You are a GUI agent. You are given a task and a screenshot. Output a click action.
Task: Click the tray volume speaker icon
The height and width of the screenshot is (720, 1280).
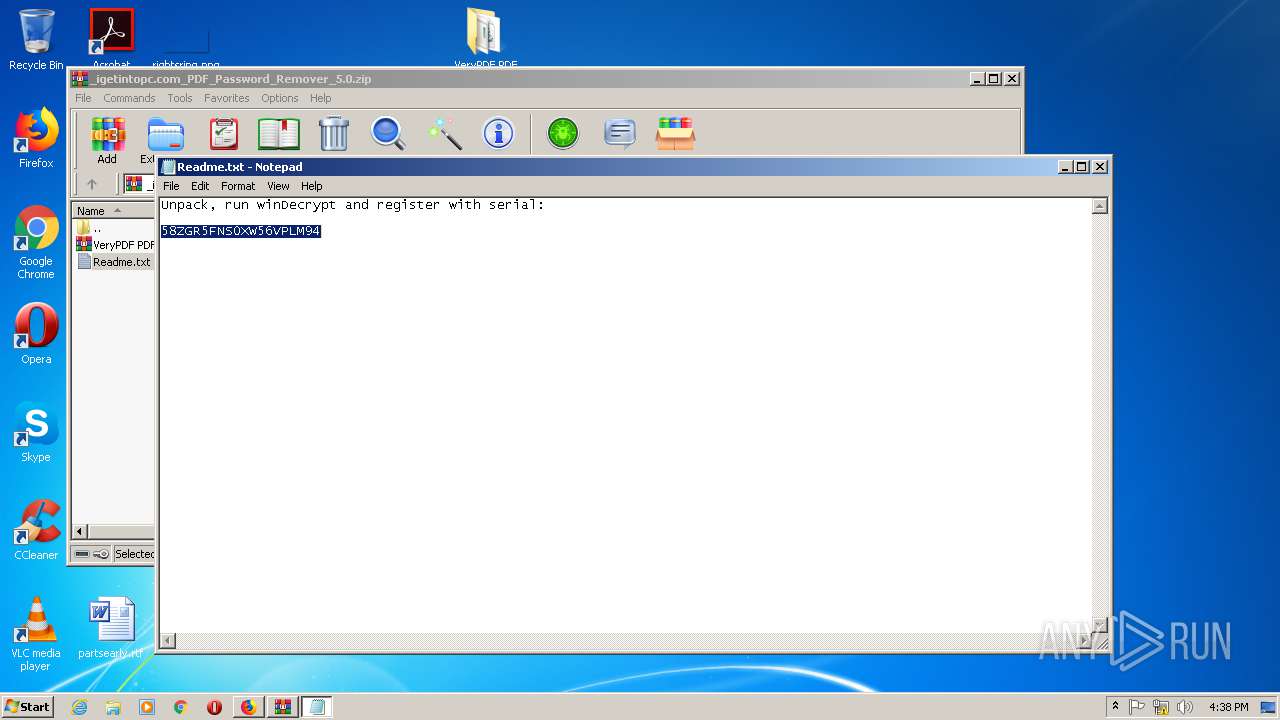(1185, 707)
